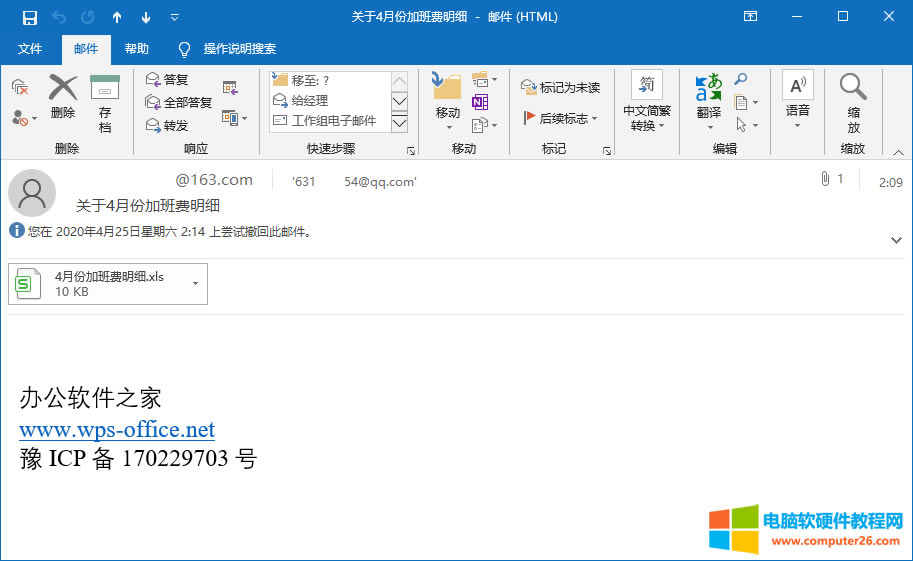The width and height of the screenshot is (913, 561).
Task: Click quick steps gallery up arrow
Action: (399, 81)
